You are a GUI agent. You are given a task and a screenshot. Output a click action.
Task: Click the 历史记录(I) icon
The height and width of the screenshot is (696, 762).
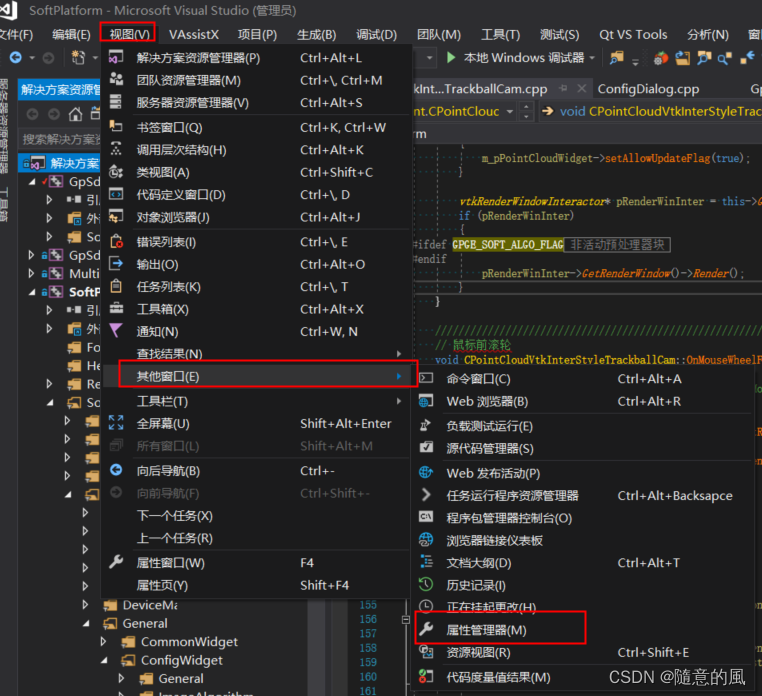point(426,585)
